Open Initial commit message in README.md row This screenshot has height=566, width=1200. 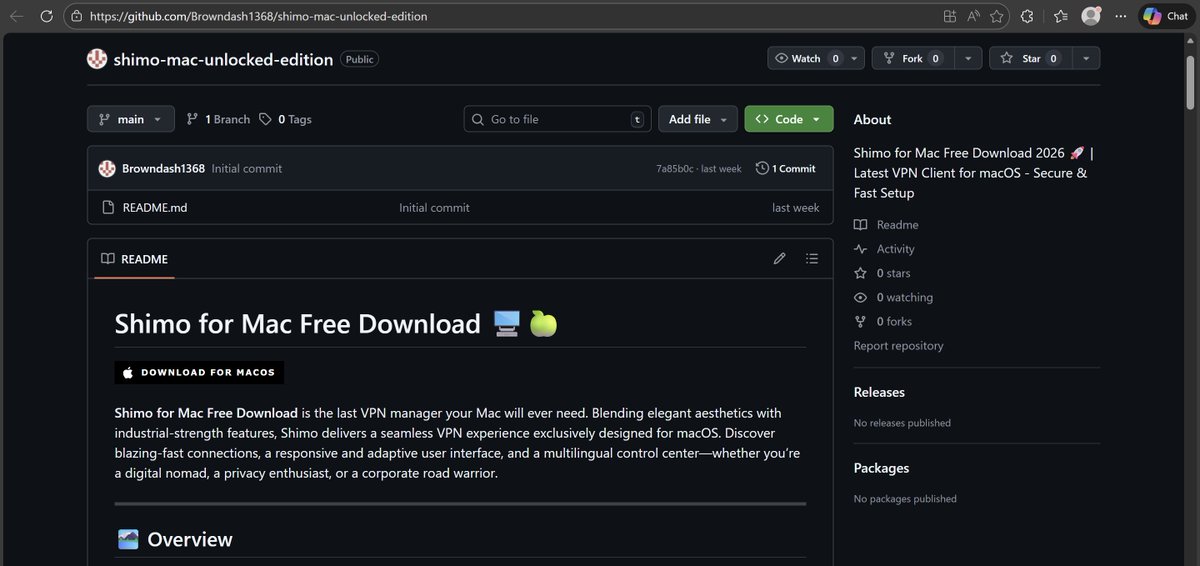pos(434,208)
